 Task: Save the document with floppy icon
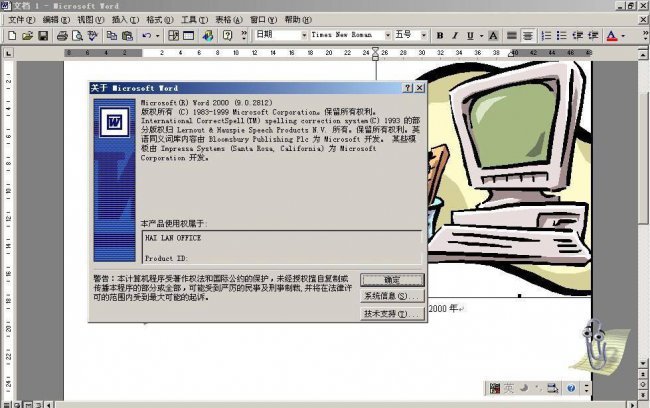tap(43, 36)
